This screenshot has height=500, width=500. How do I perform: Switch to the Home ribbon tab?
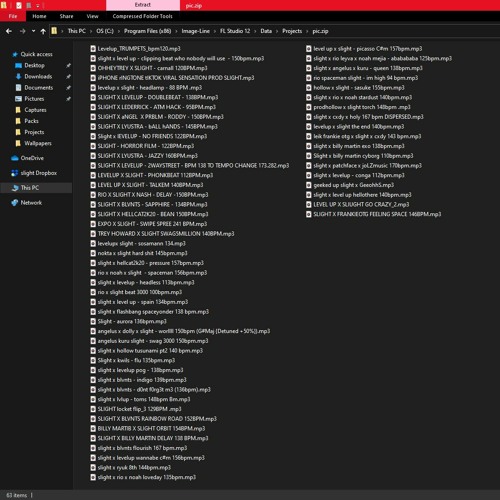39,16
